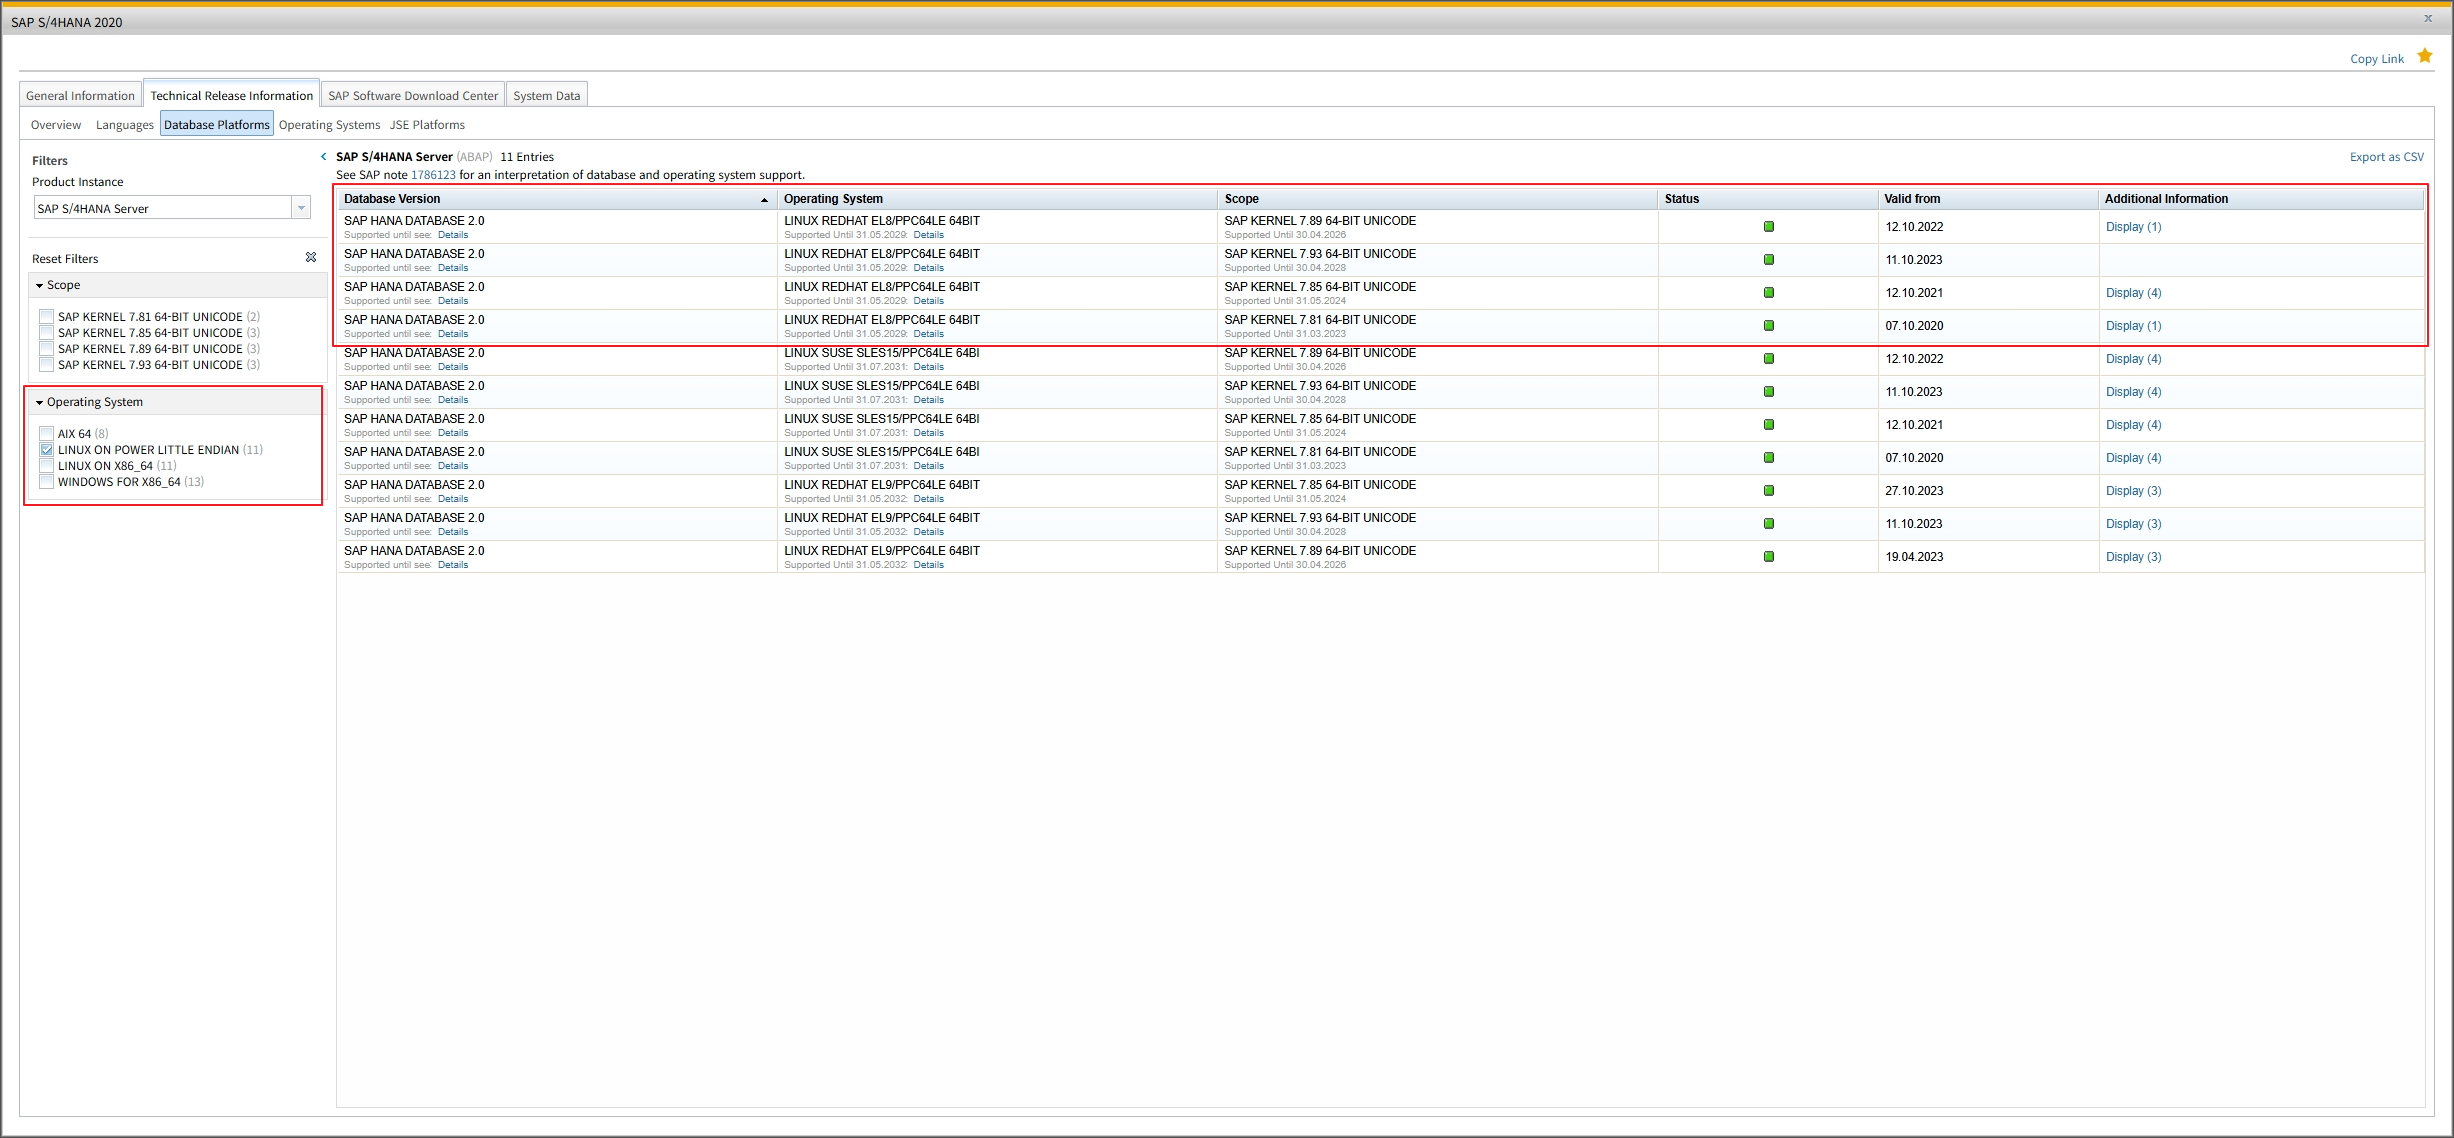Check the WINDOWS FOR X86_64 filter
The image size is (2454, 1138).
(46, 482)
